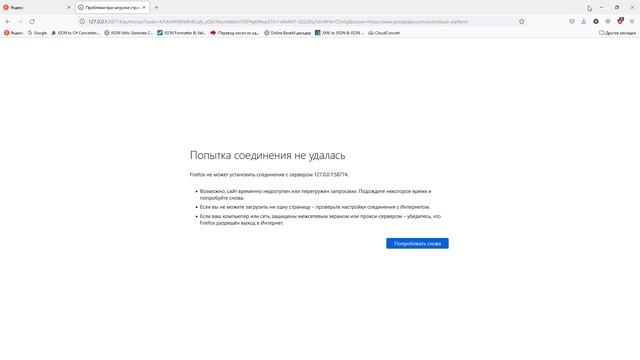This screenshot has height=360, width=640.
Task: Go back to the previous page
Action: tap(8, 21)
